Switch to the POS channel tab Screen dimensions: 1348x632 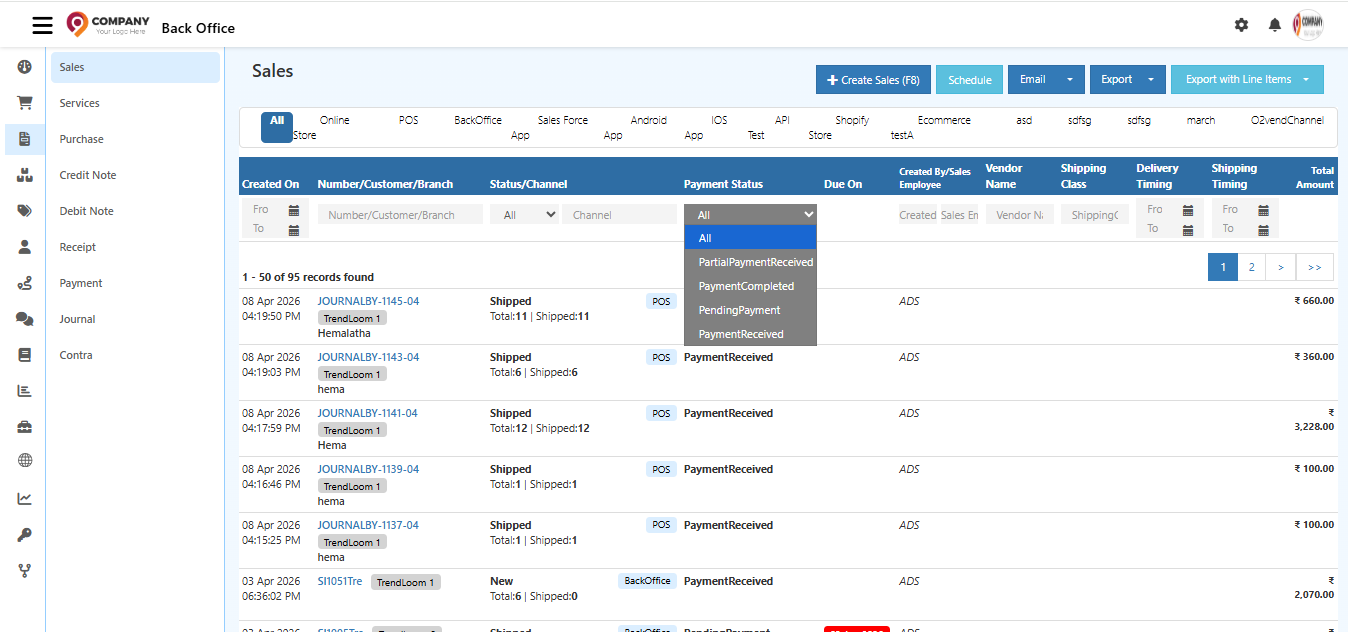coord(408,119)
